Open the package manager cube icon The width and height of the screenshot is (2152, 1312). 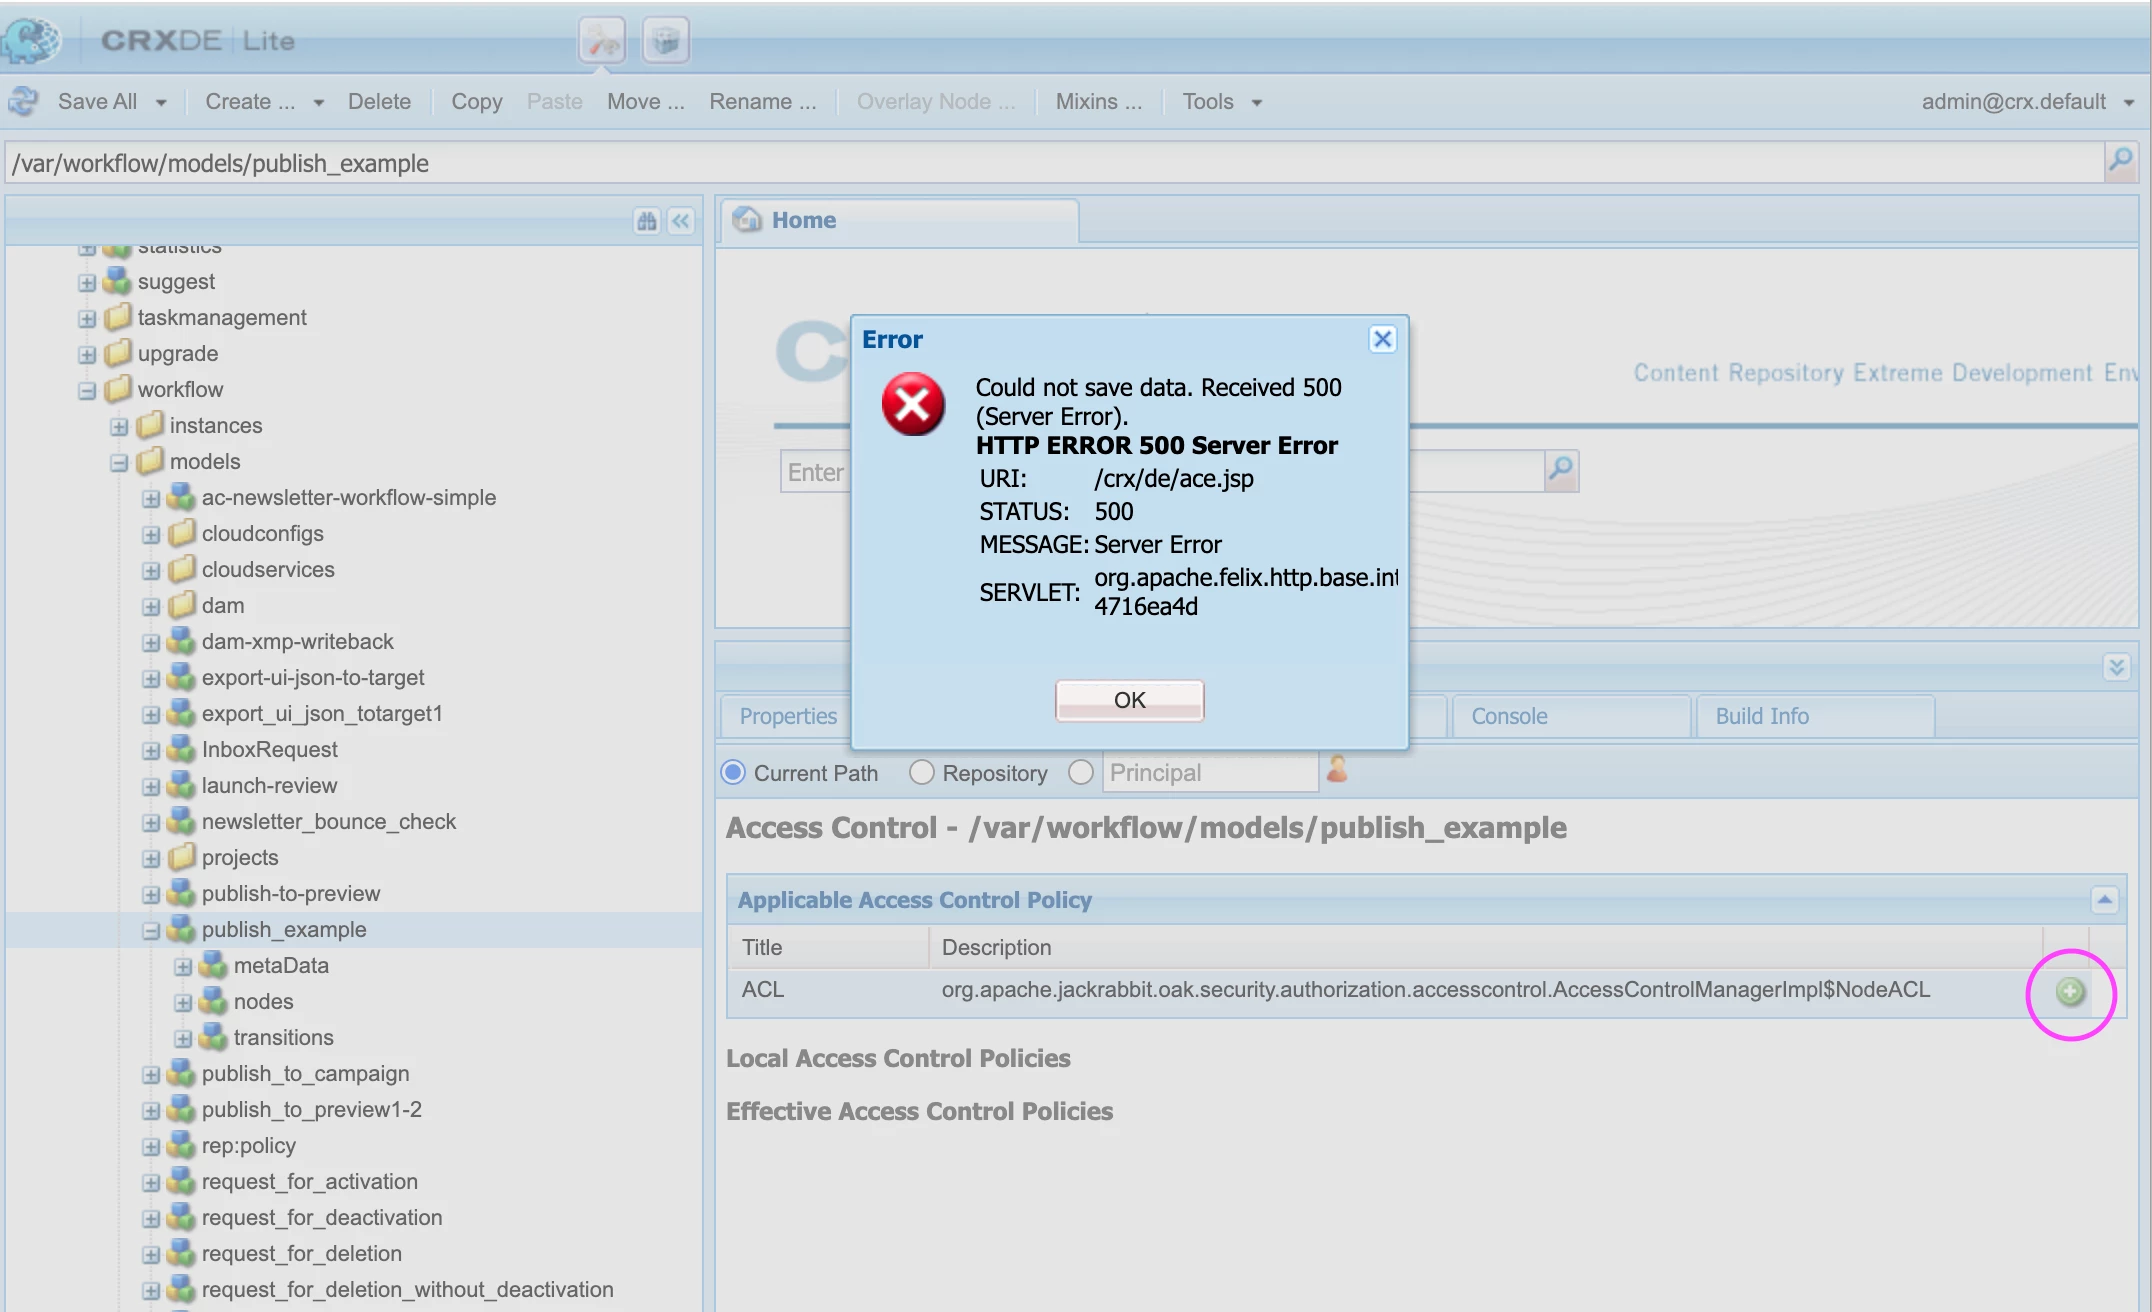(x=665, y=41)
